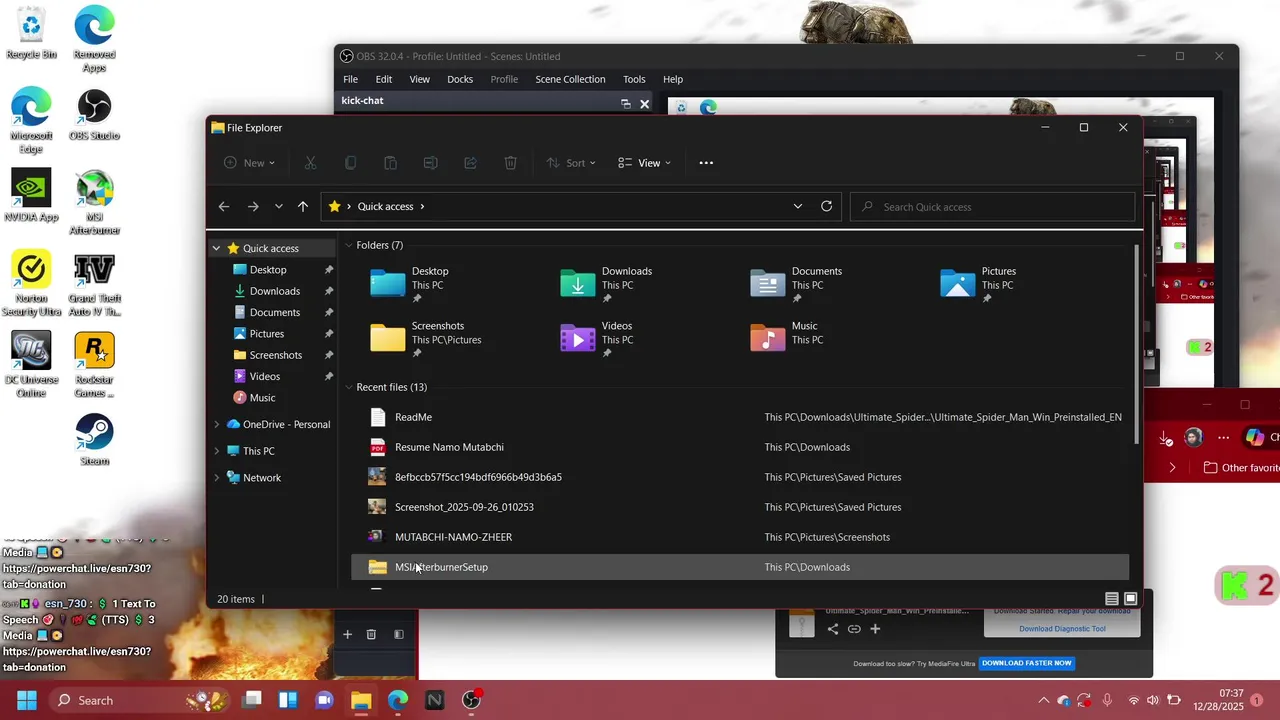Open the Microsoft Edge desktop shortcut

31,121
